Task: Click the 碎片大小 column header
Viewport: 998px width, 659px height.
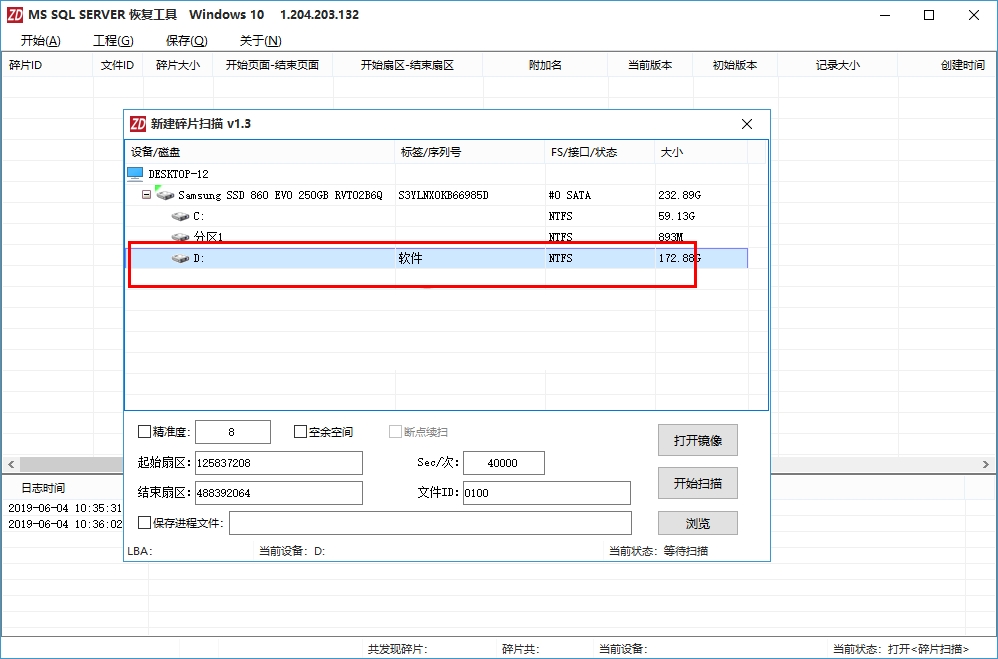Action: click(178, 65)
